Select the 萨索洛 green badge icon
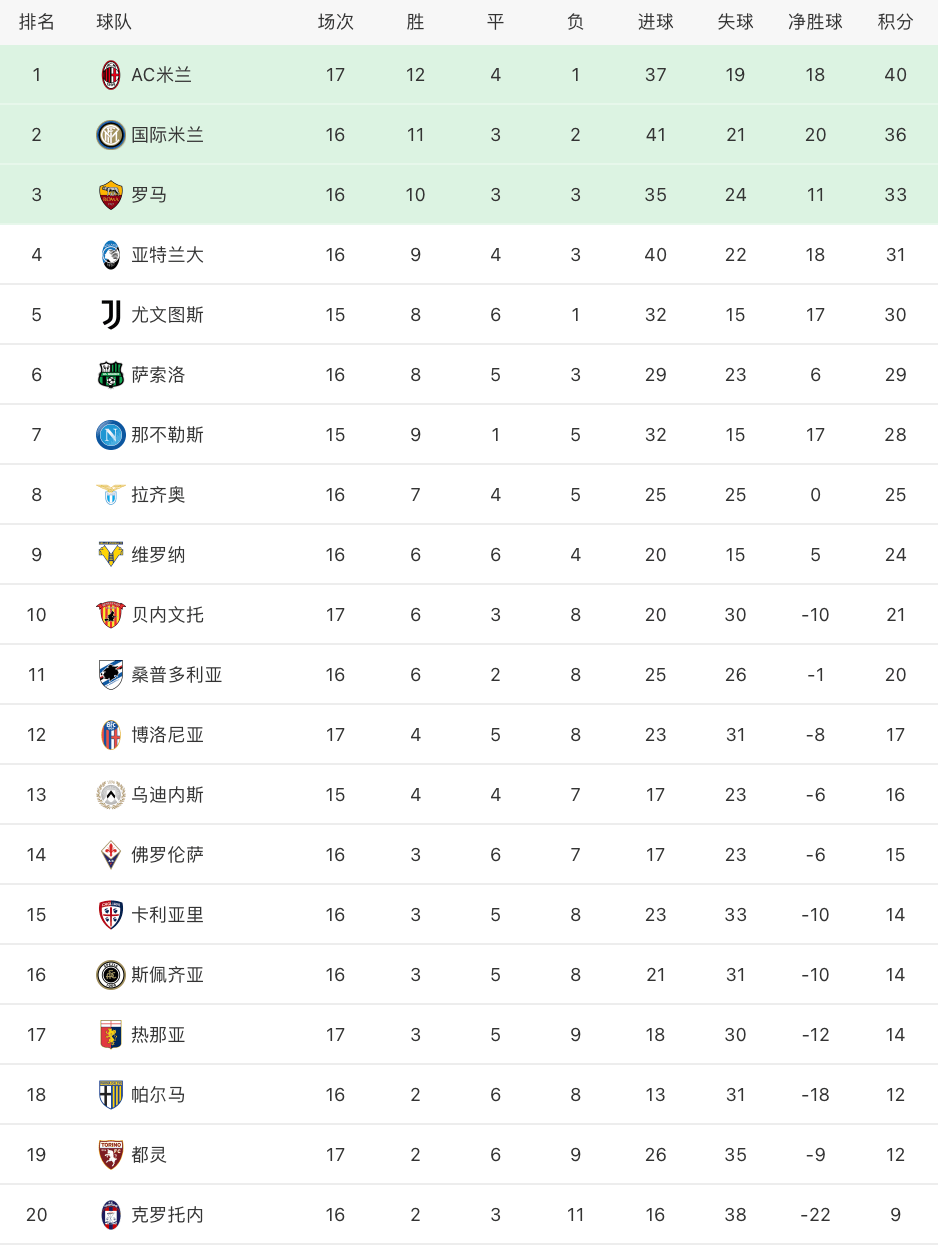This screenshot has height=1246, width=938. click(x=111, y=375)
